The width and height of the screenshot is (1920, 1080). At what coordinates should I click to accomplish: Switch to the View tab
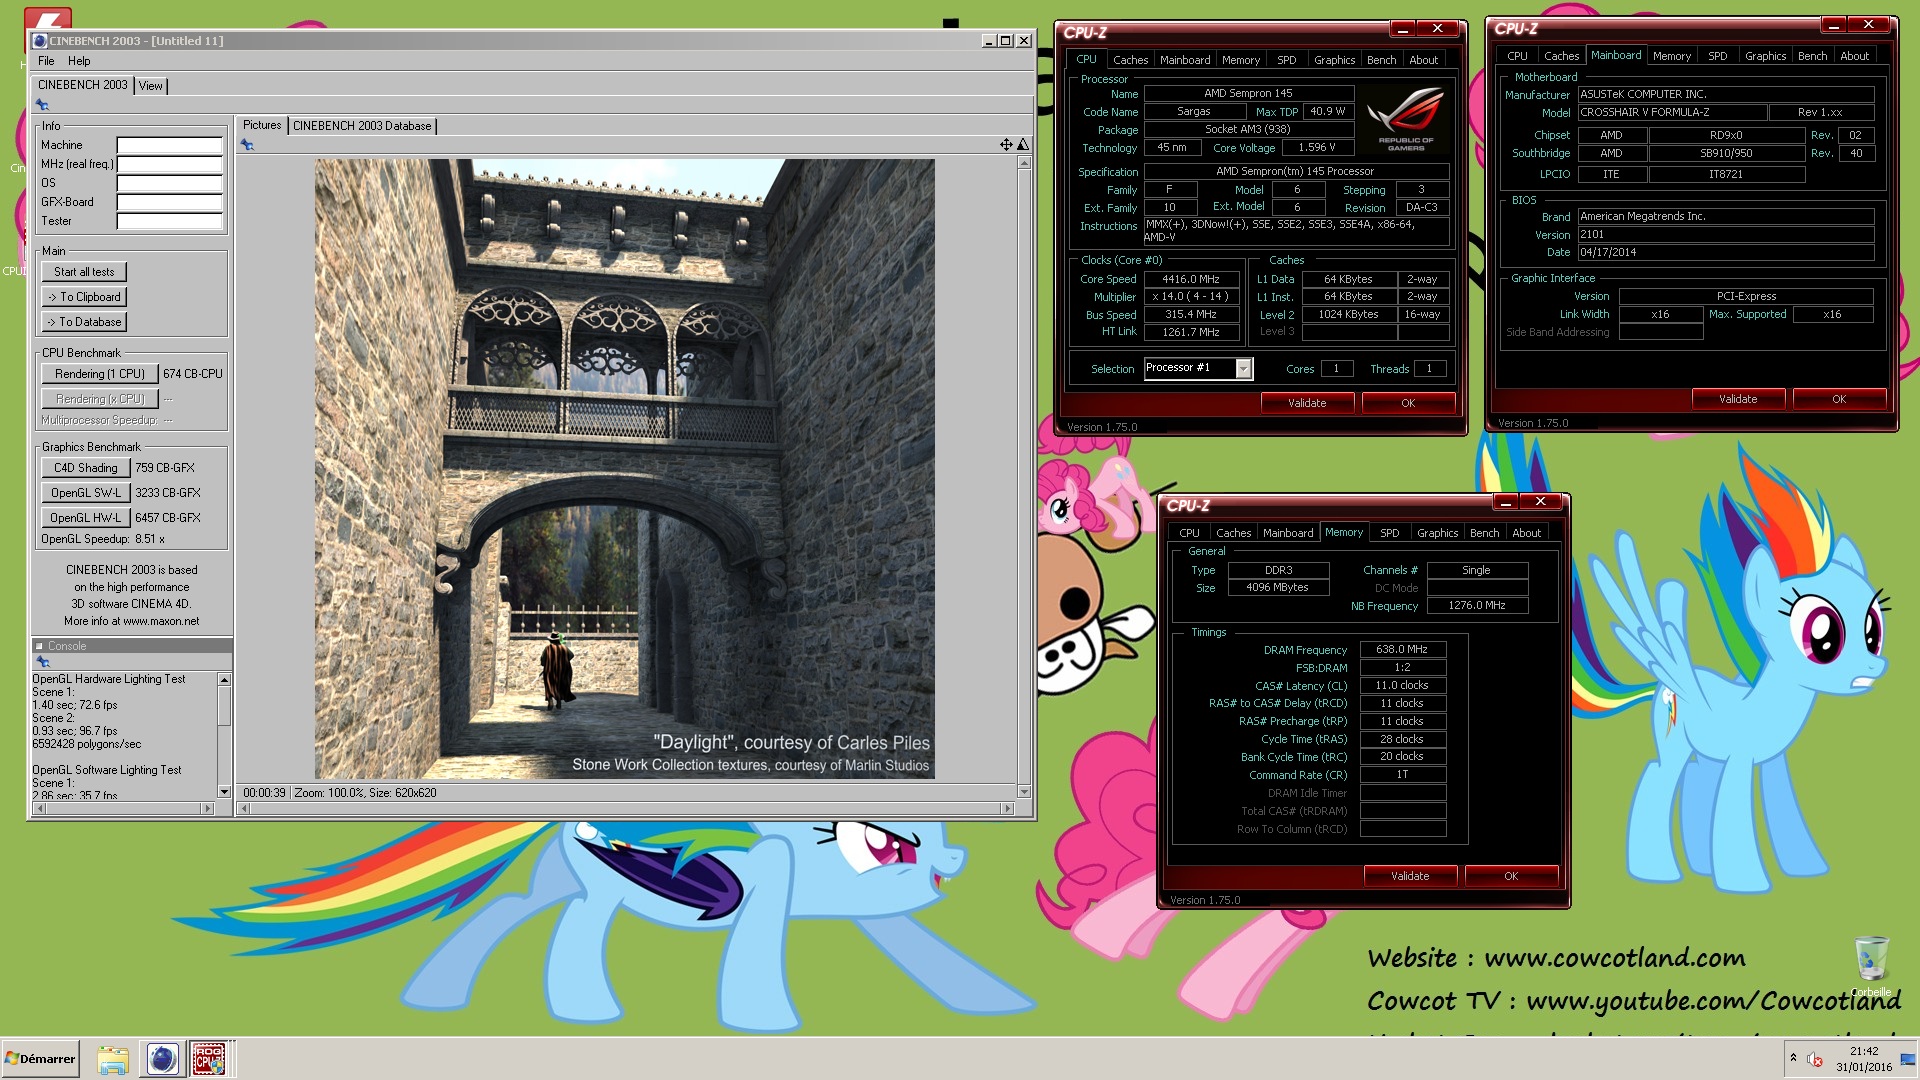point(151,86)
